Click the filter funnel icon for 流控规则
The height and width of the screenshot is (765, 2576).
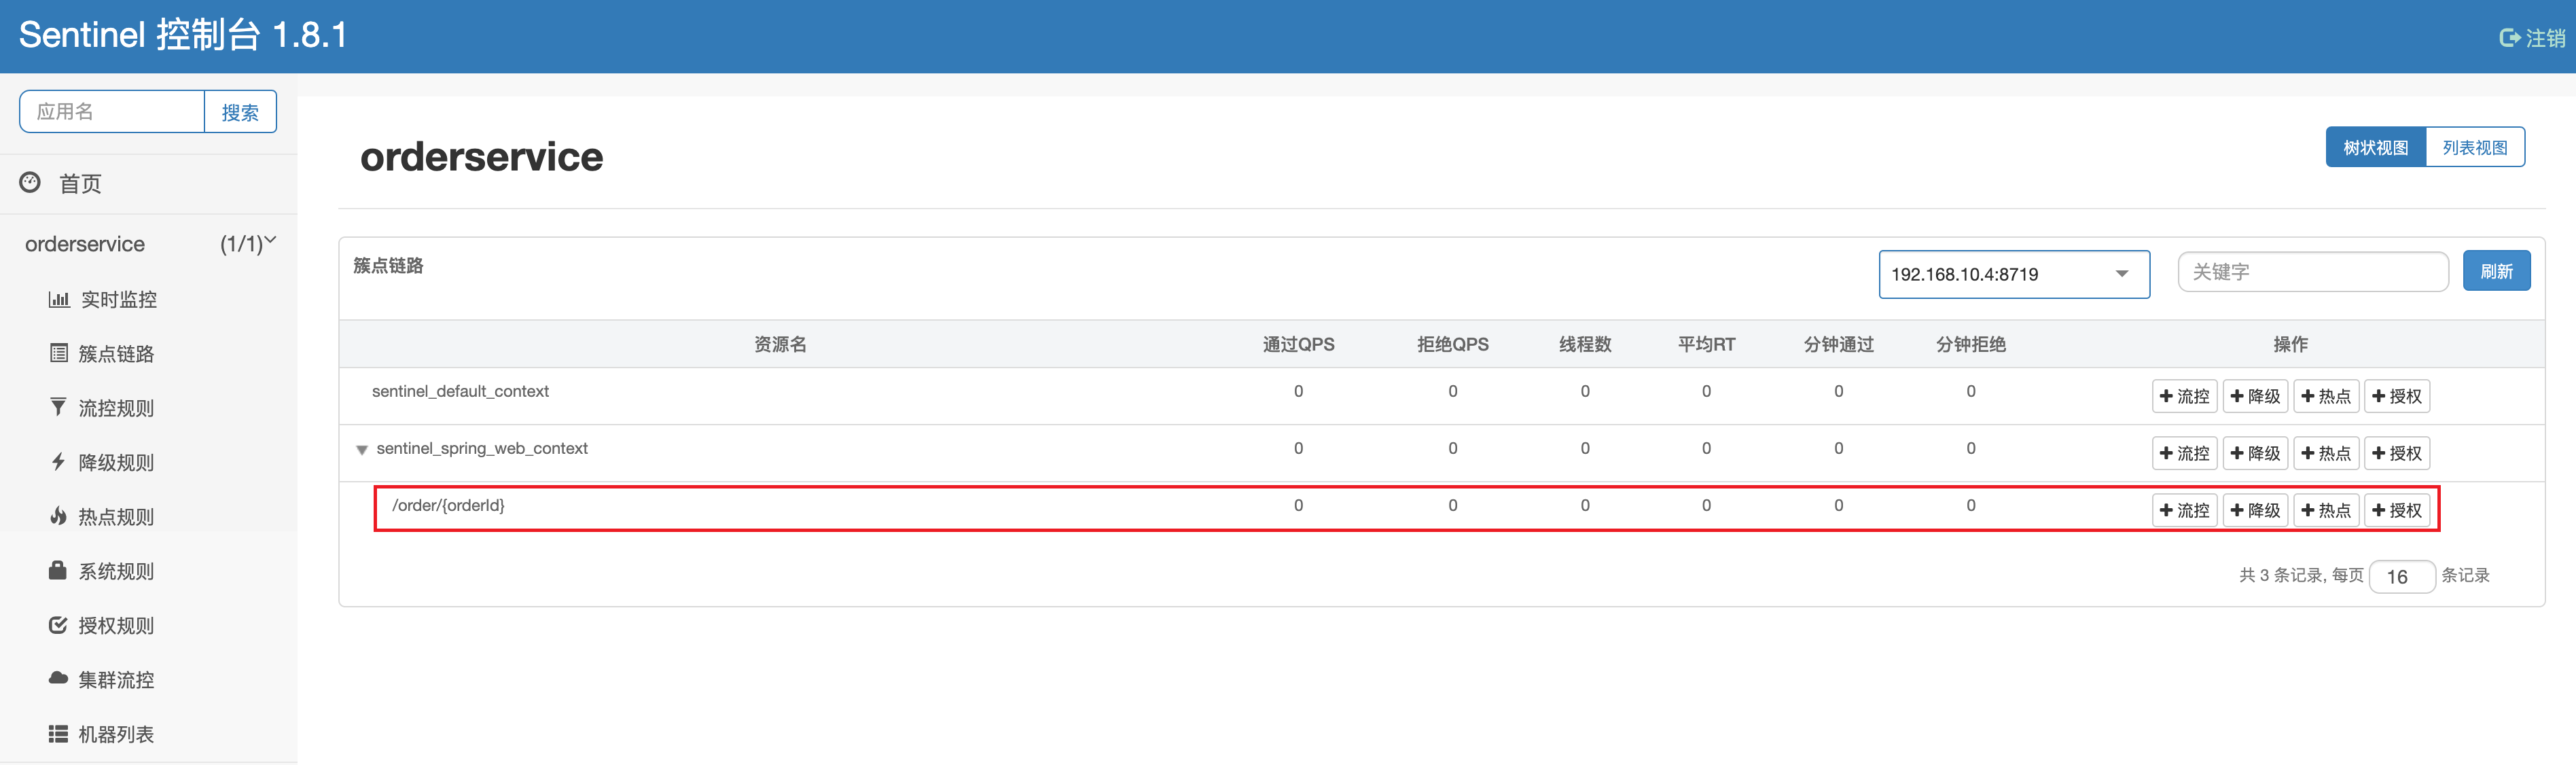coord(58,407)
